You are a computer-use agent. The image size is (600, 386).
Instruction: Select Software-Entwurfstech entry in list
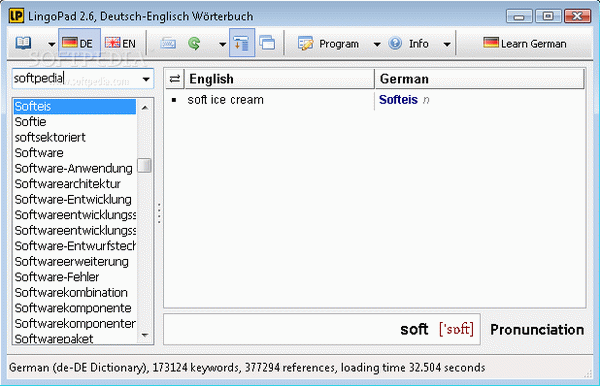click(75, 246)
